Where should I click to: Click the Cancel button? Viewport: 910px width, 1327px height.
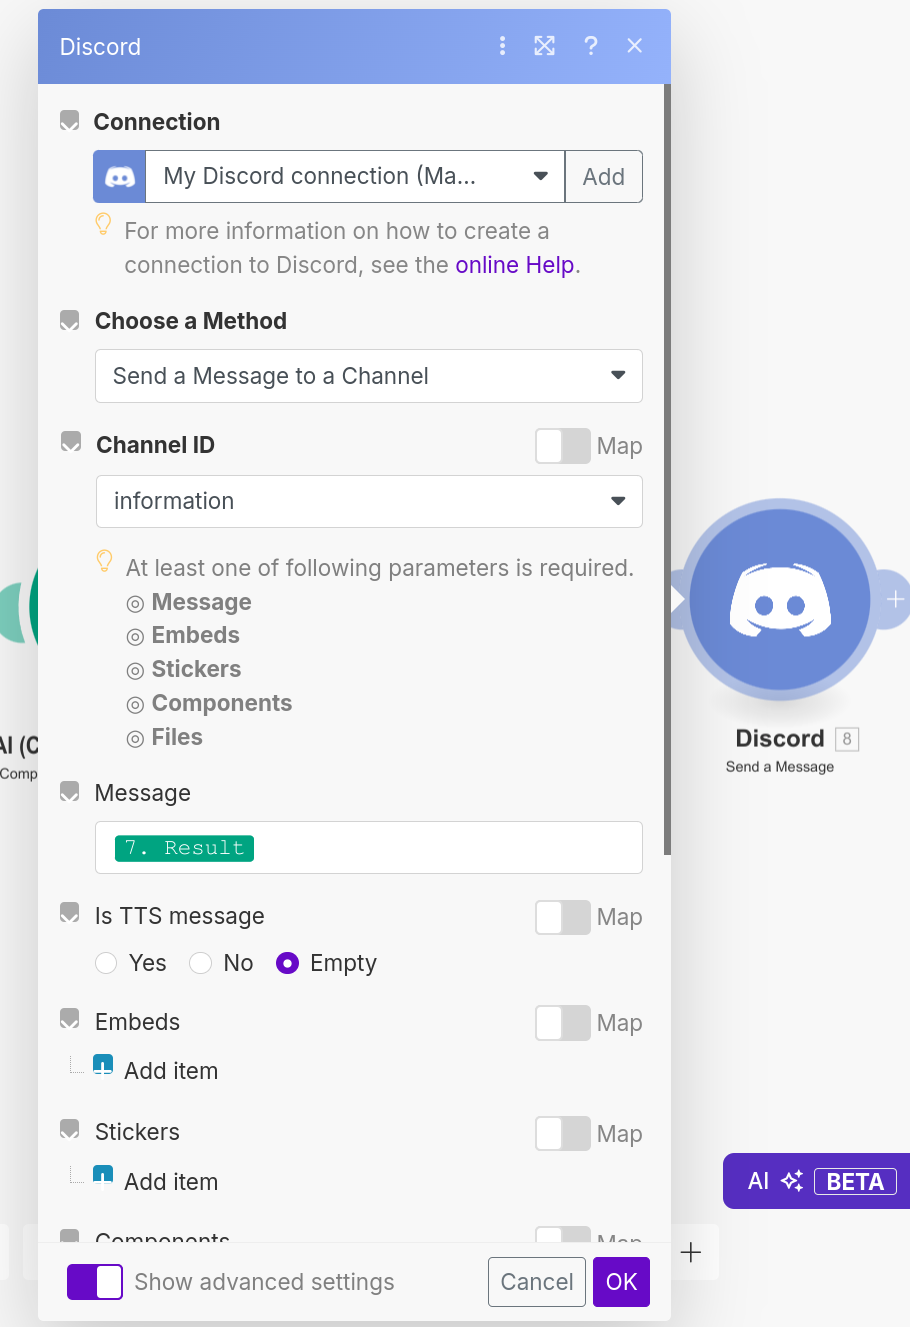pos(537,1282)
